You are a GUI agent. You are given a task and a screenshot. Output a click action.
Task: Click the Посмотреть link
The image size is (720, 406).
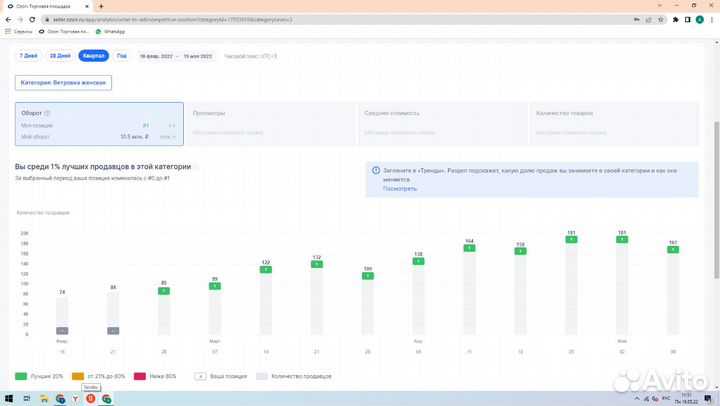[x=399, y=188]
